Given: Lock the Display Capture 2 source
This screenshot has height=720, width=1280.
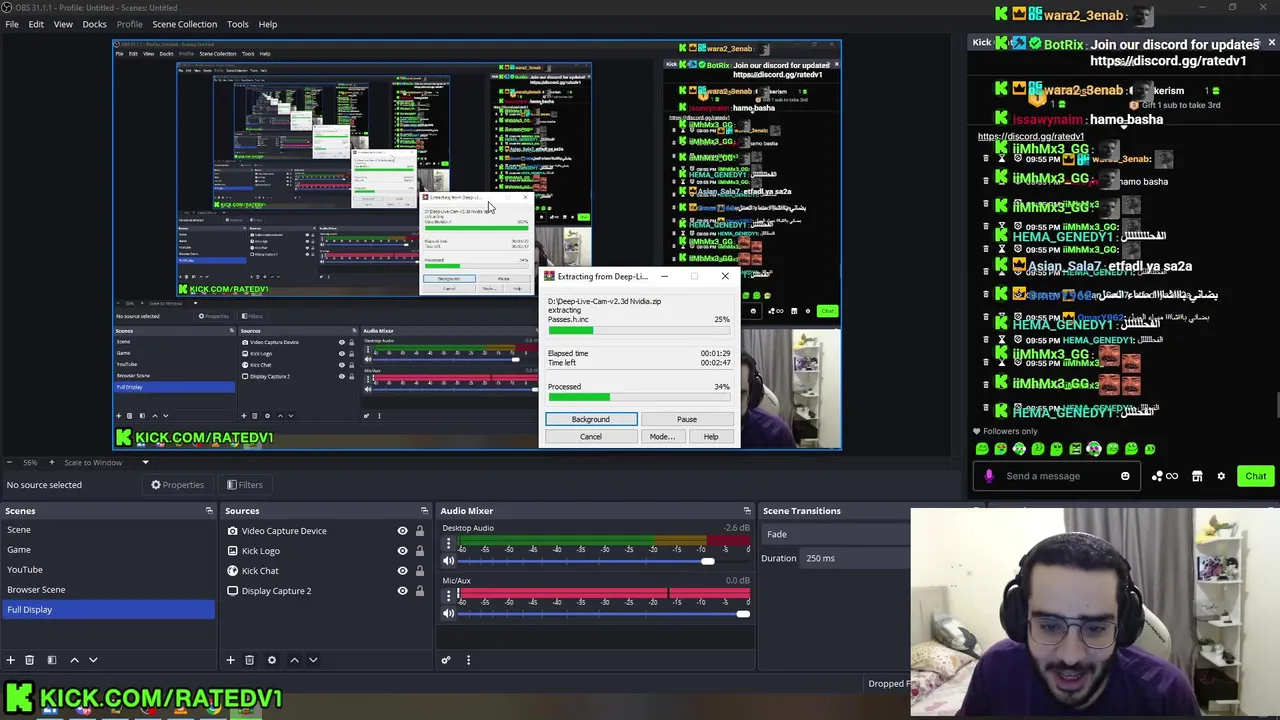Looking at the screenshot, I should 420,591.
